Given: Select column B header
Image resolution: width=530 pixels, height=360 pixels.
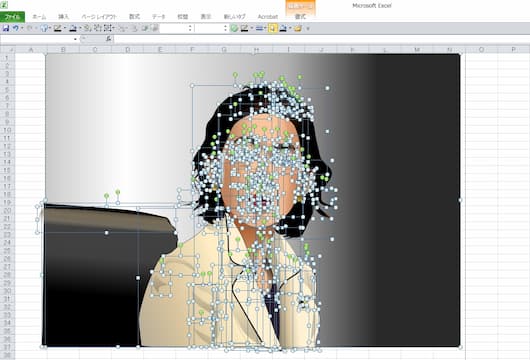Looking at the screenshot, I should coord(63,50).
